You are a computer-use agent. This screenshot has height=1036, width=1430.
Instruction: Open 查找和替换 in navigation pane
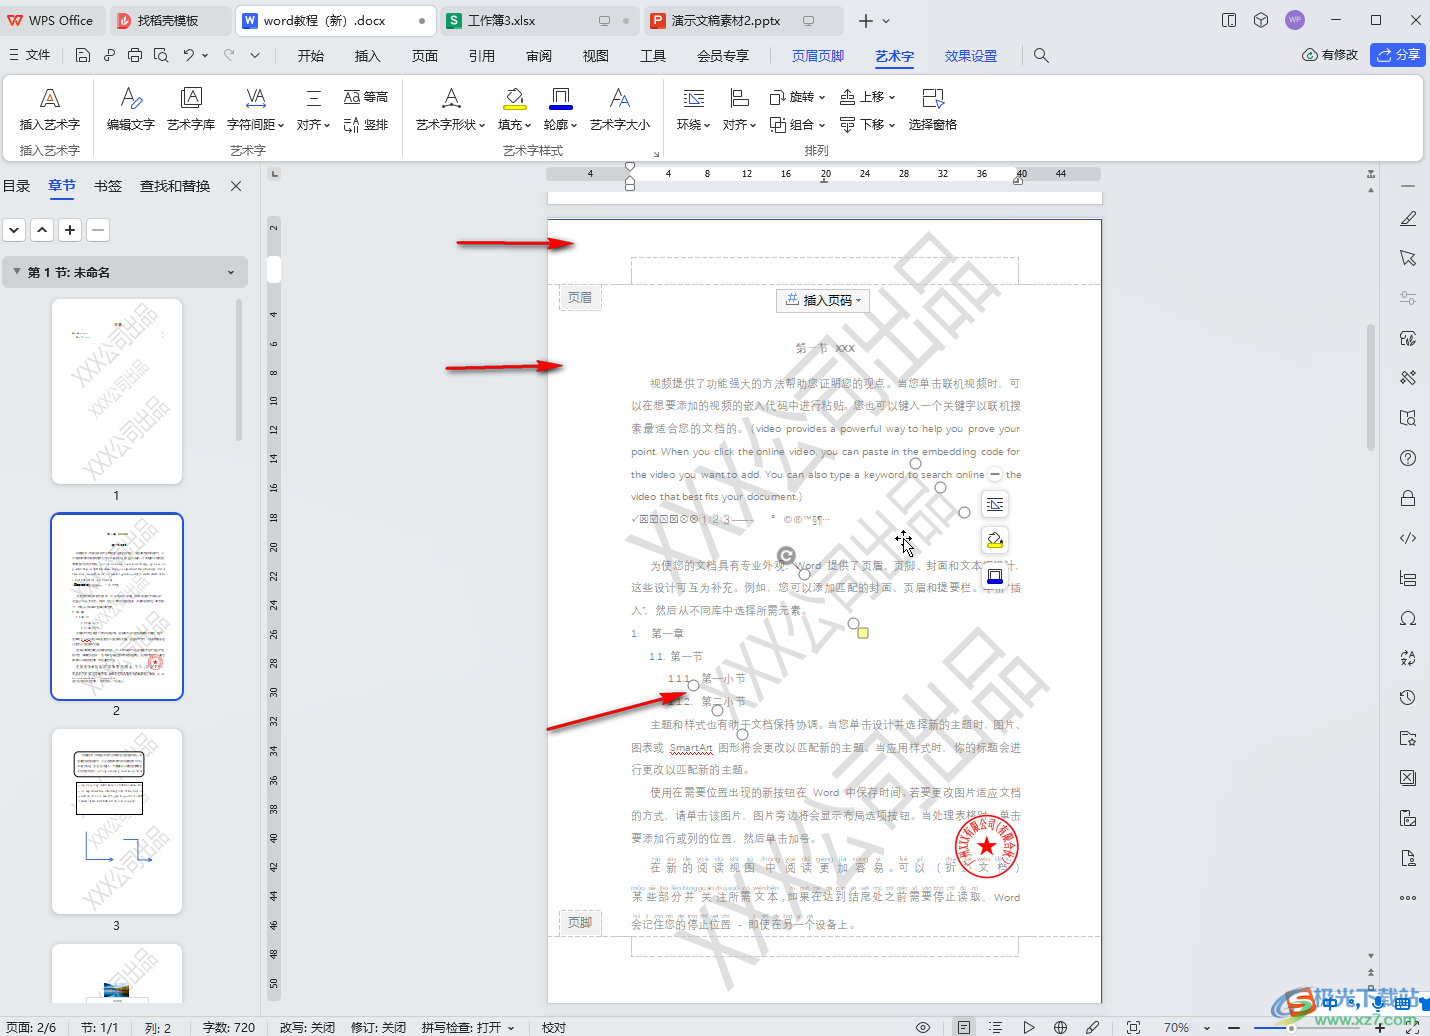(x=175, y=186)
